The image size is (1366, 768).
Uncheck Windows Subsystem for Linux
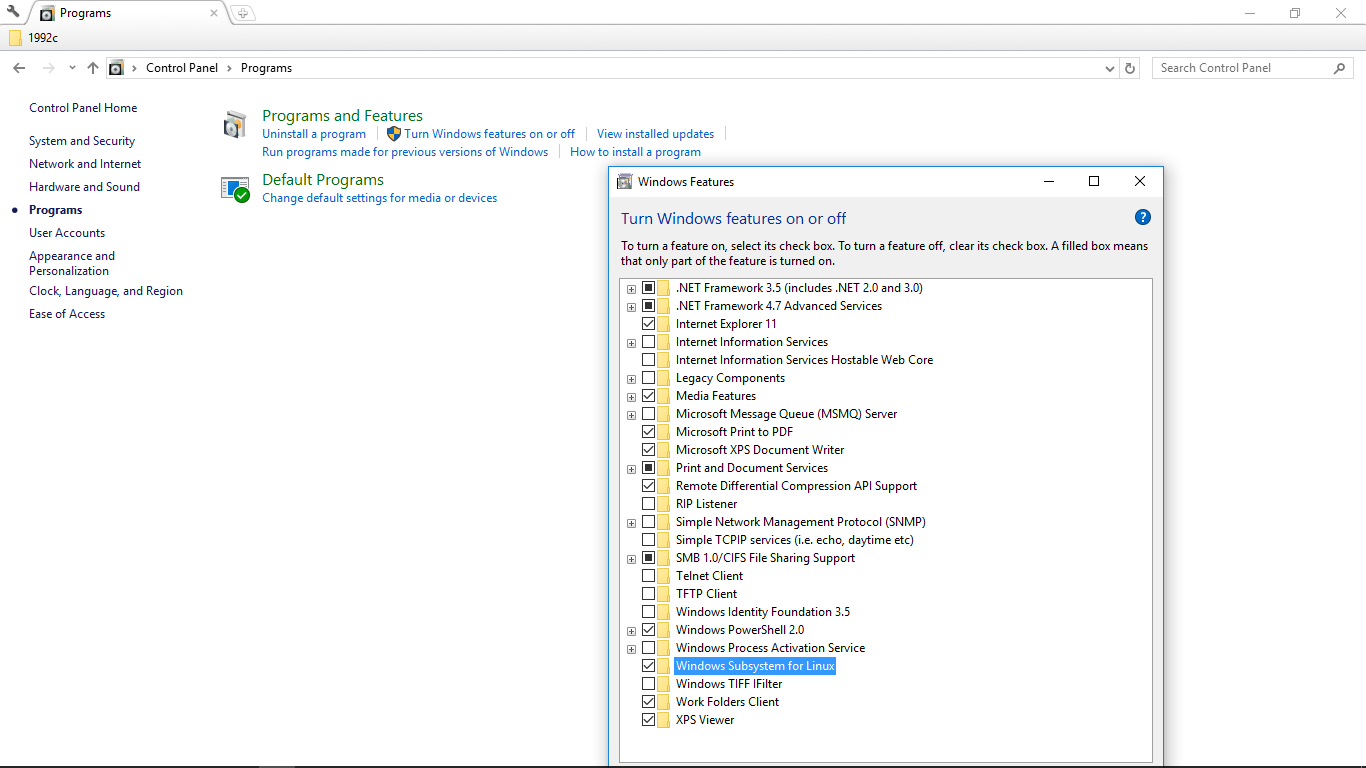click(649, 665)
